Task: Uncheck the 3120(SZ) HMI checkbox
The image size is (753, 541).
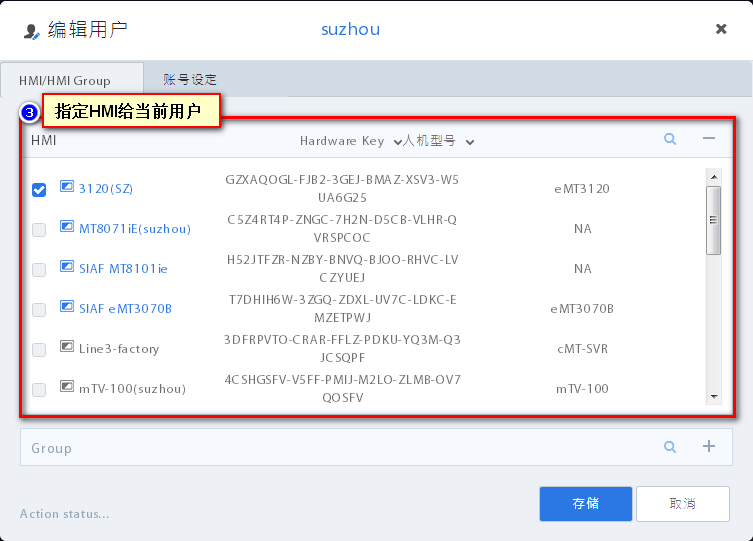Action: click(39, 189)
